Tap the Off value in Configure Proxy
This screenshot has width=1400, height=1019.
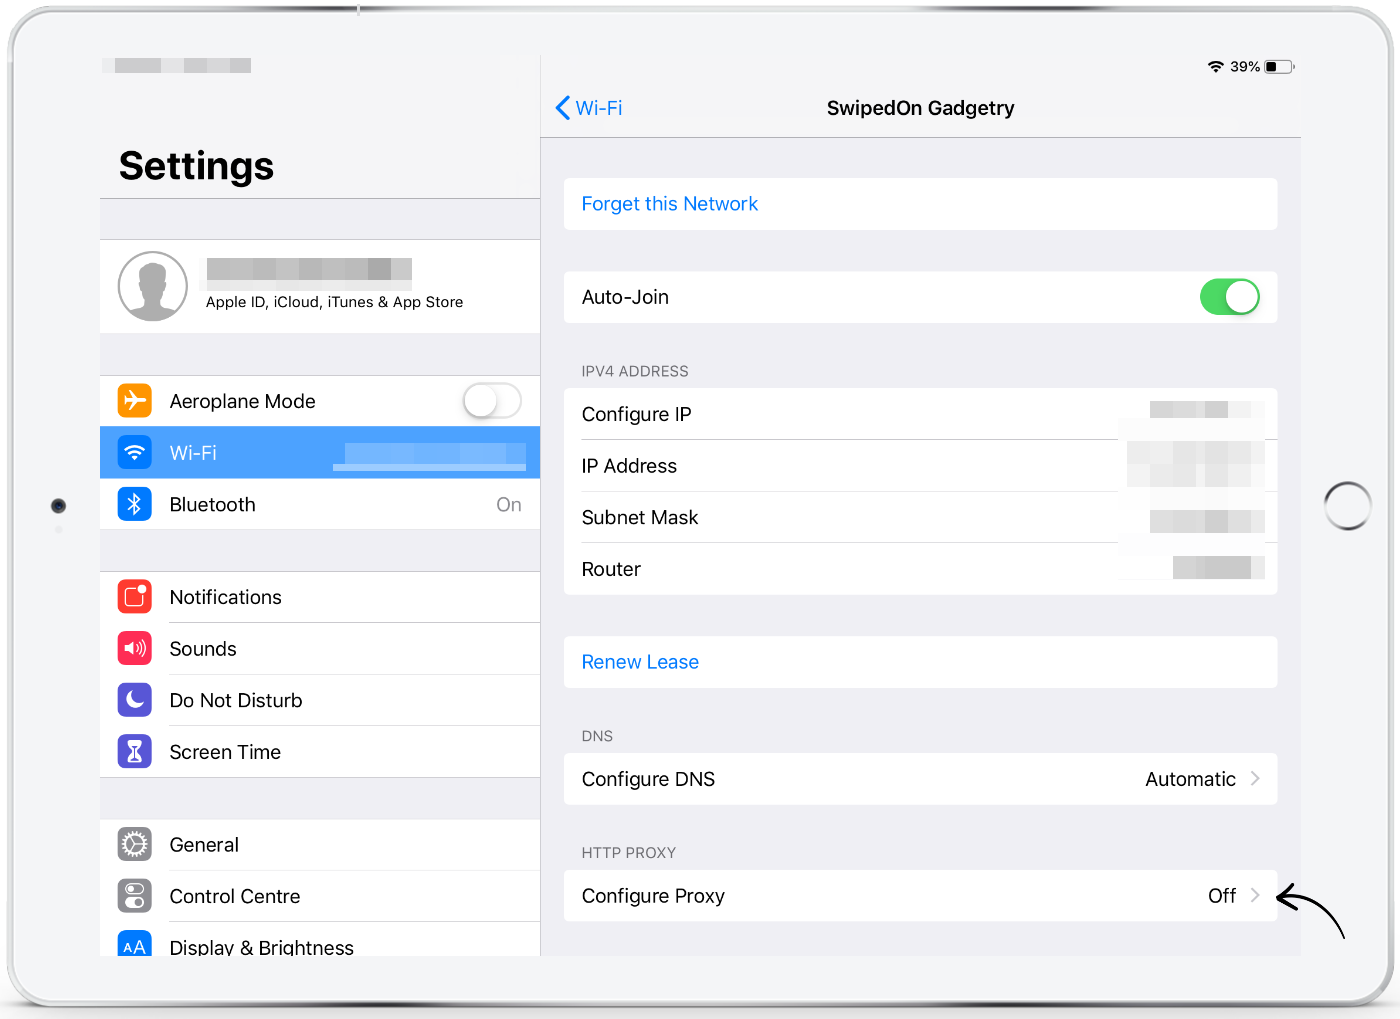1222,896
